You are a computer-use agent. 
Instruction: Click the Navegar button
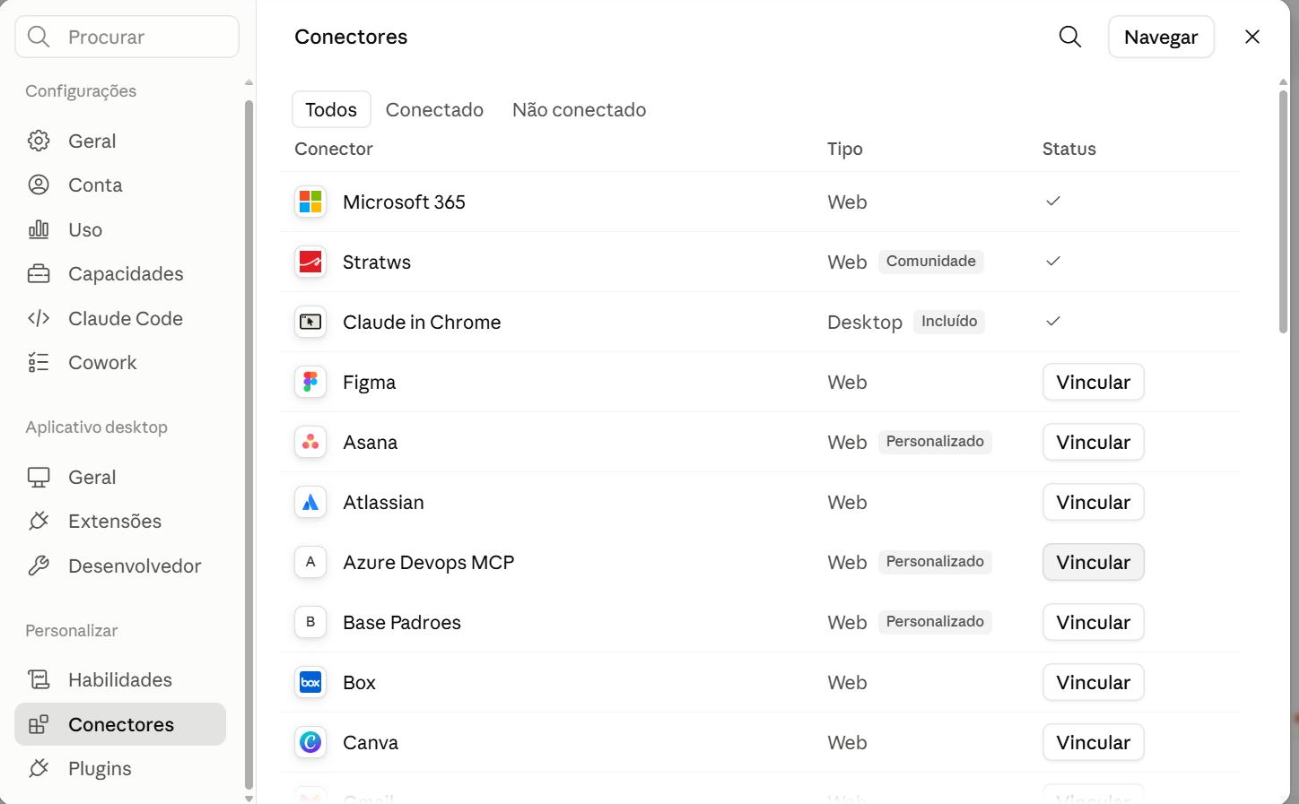[x=1161, y=37]
